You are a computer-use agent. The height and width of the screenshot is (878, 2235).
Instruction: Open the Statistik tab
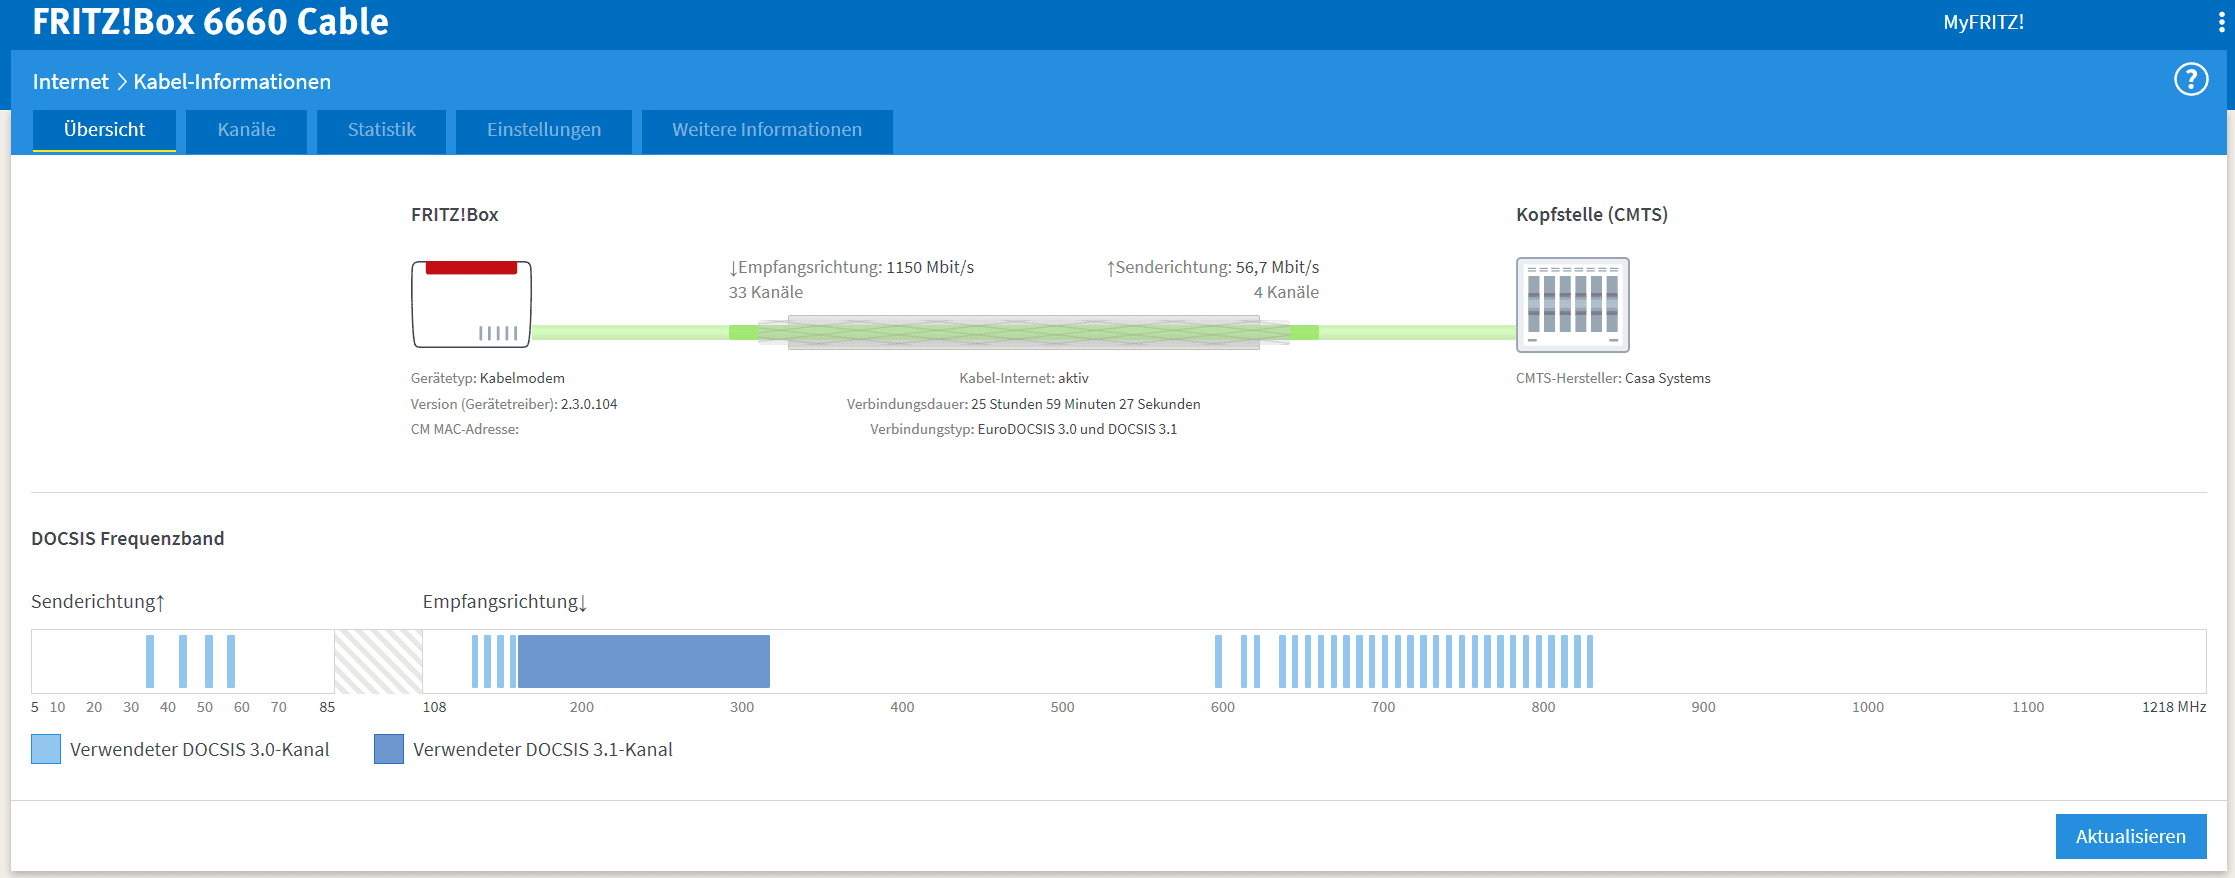click(x=381, y=131)
